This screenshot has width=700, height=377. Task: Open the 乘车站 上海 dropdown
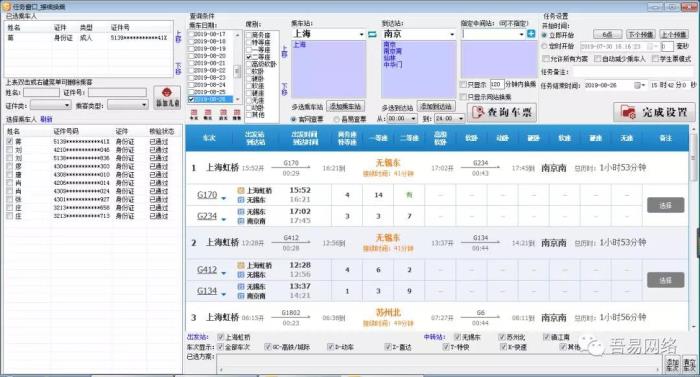(x=361, y=34)
